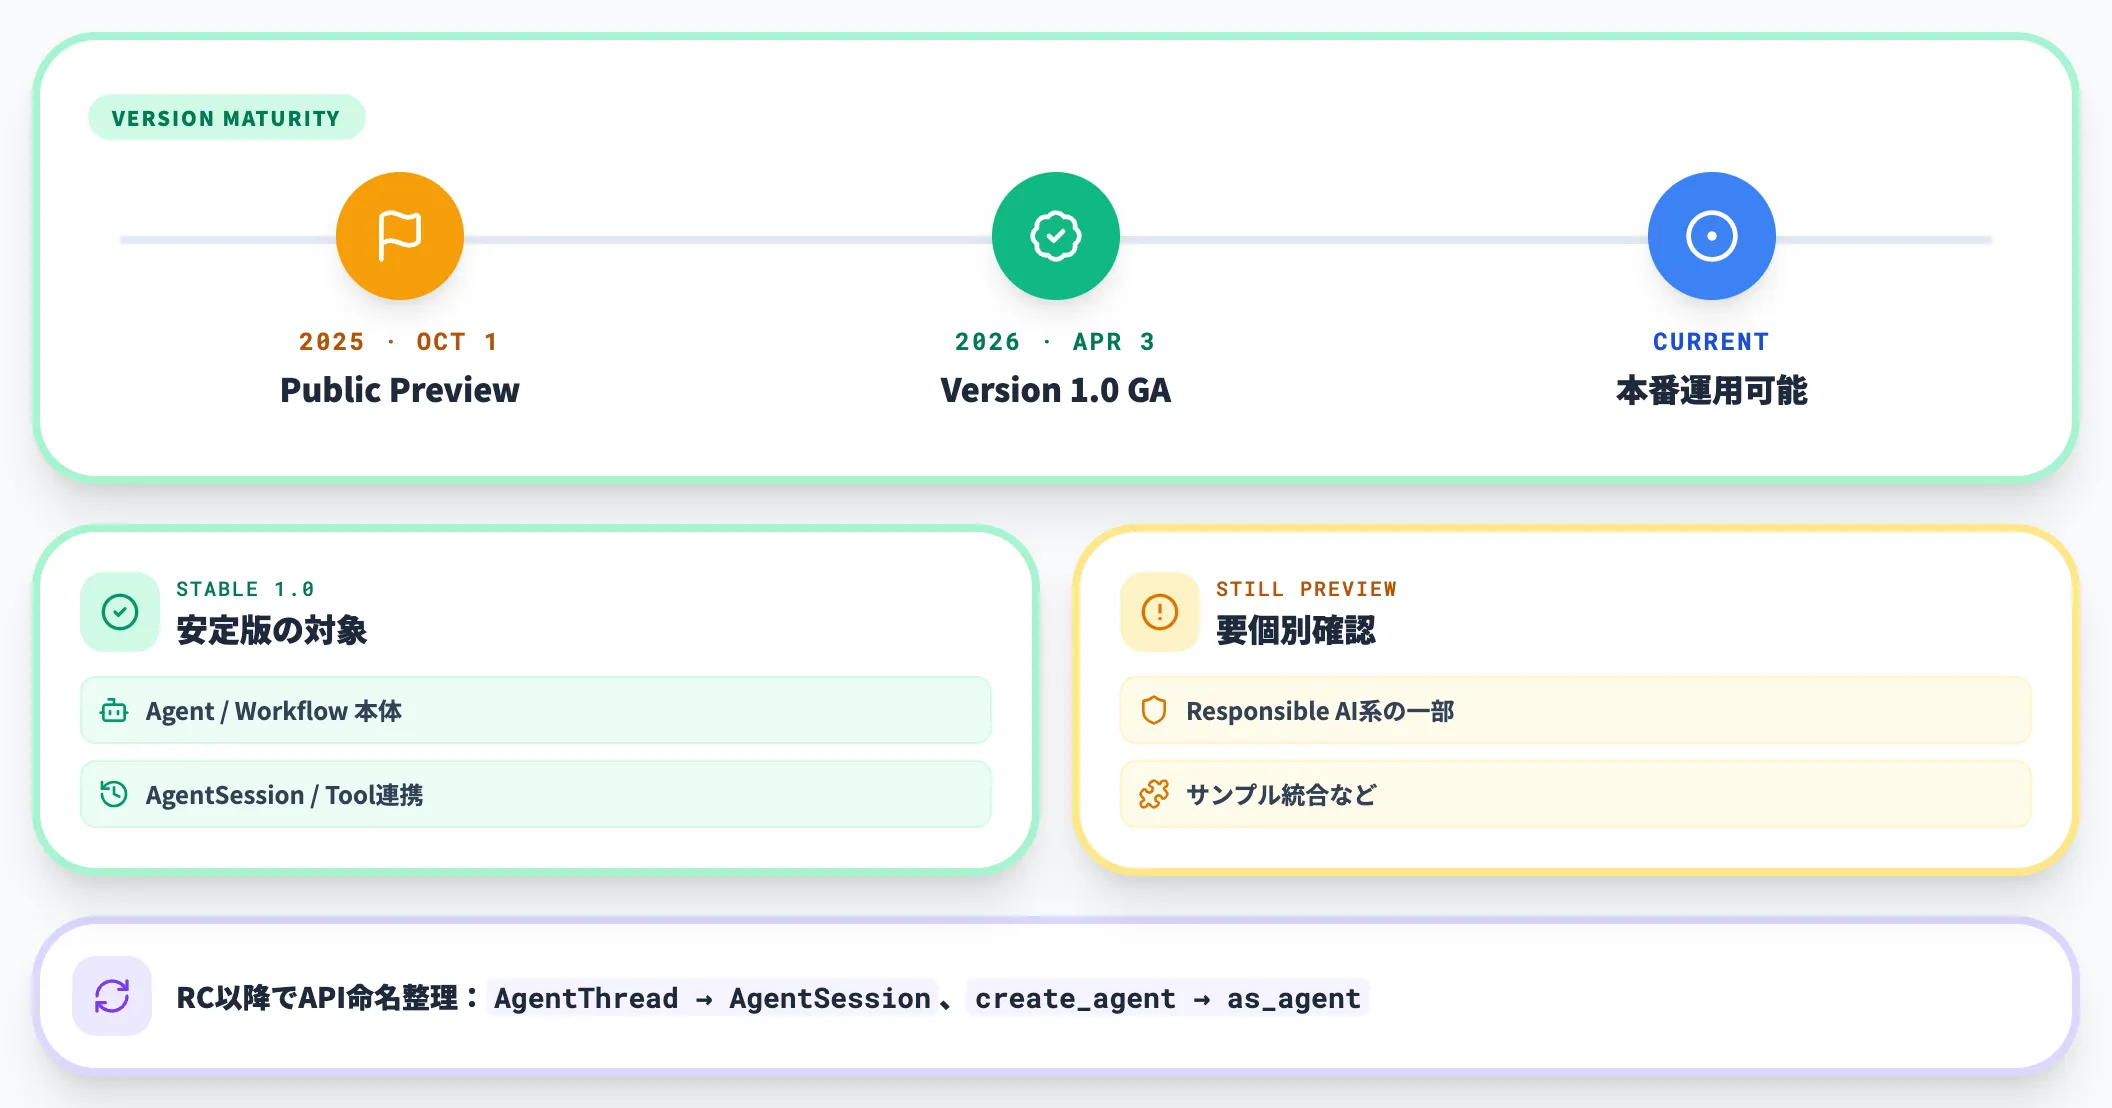Click the green check circle Stable icon

point(120,612)
